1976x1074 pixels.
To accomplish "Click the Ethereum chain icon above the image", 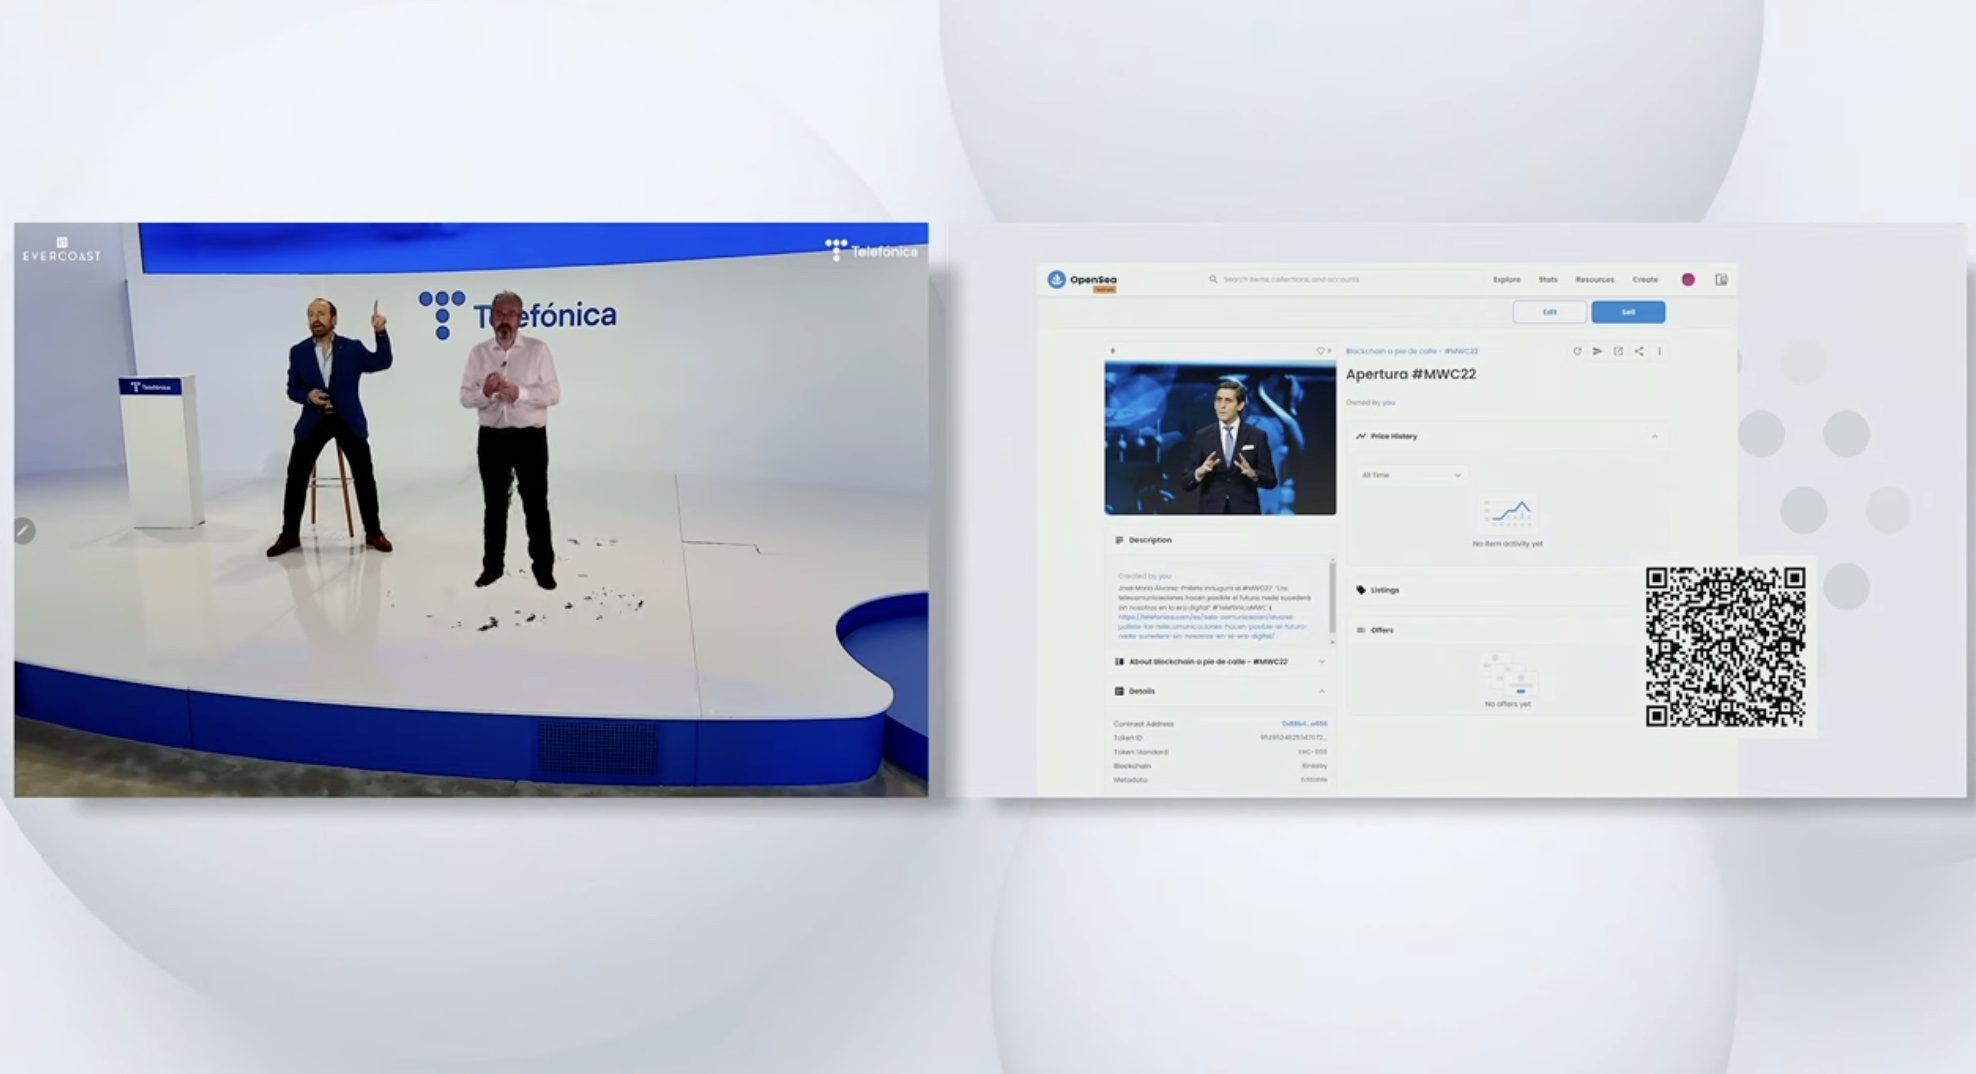I will (1113, 351).
